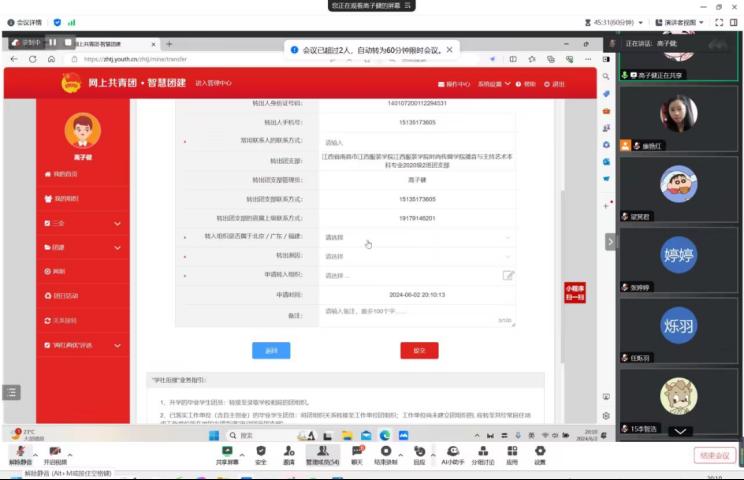744x480 pixels.
Task: Click the 解除静音 microphone icon
Action: (x=20, y=453)
